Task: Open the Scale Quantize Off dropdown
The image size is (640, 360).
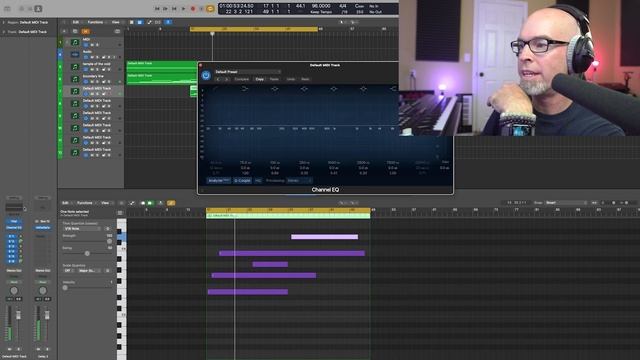Action: click(x=68, y=271)
